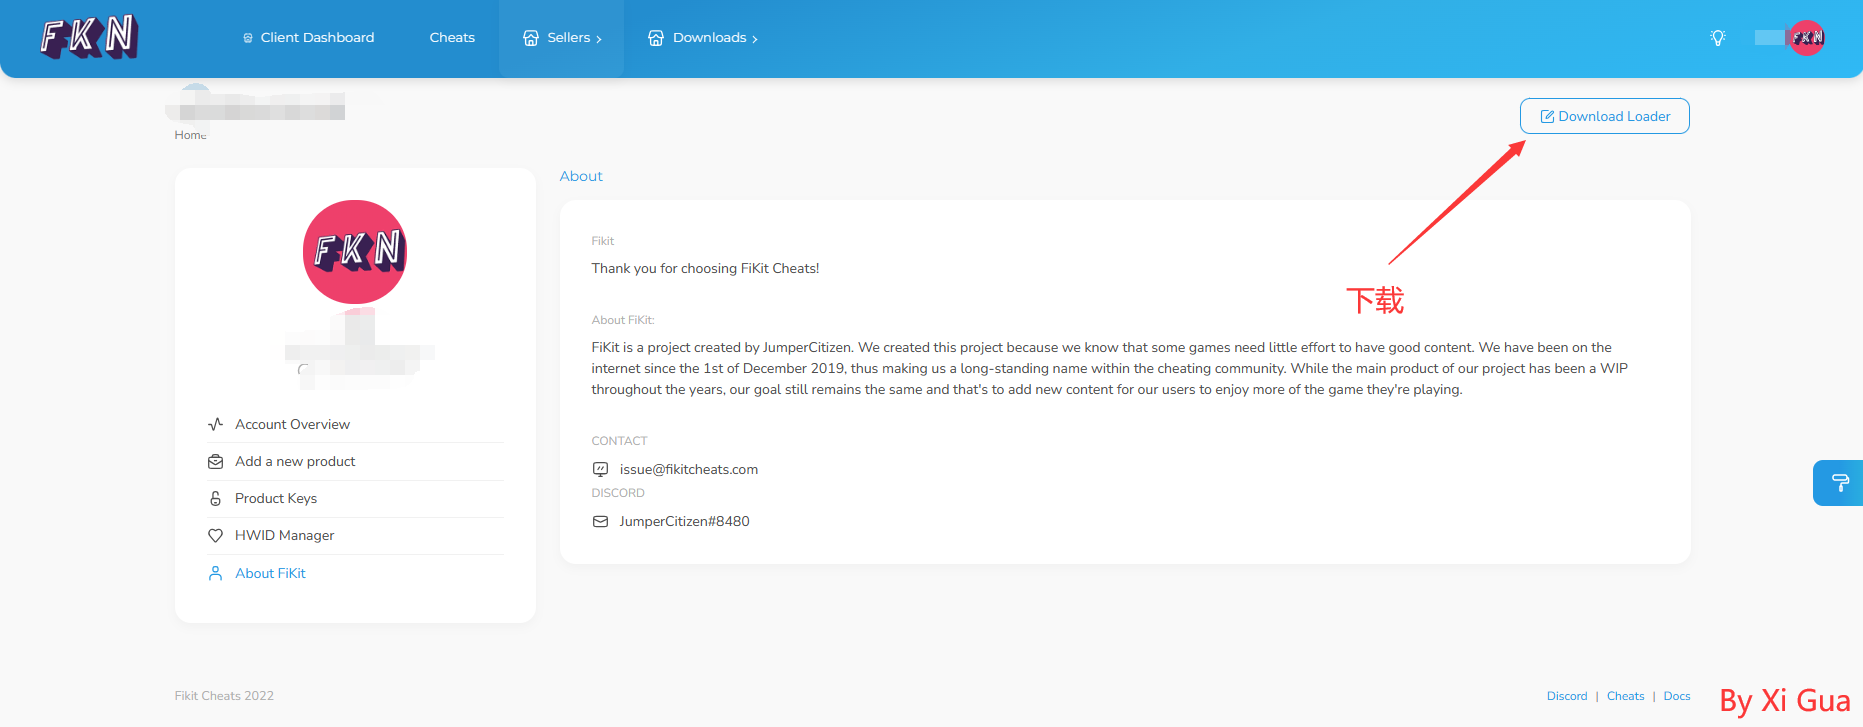Toggle the light bulb theme icon
The width and height of the screenshot is (1863, 727).
(1717, 38)
